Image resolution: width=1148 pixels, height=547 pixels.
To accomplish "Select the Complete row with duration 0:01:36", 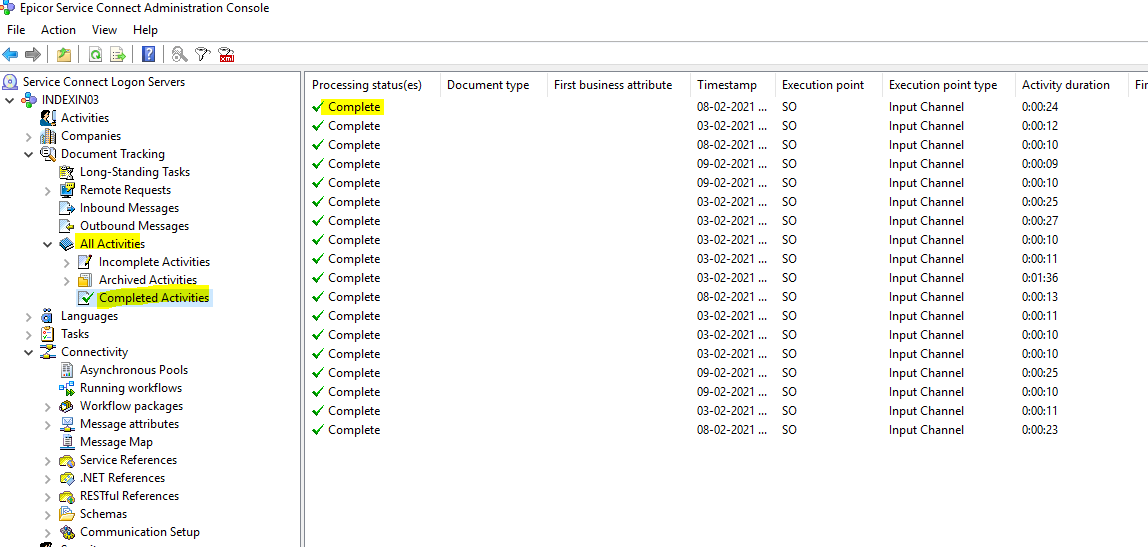I will (726, 278).
